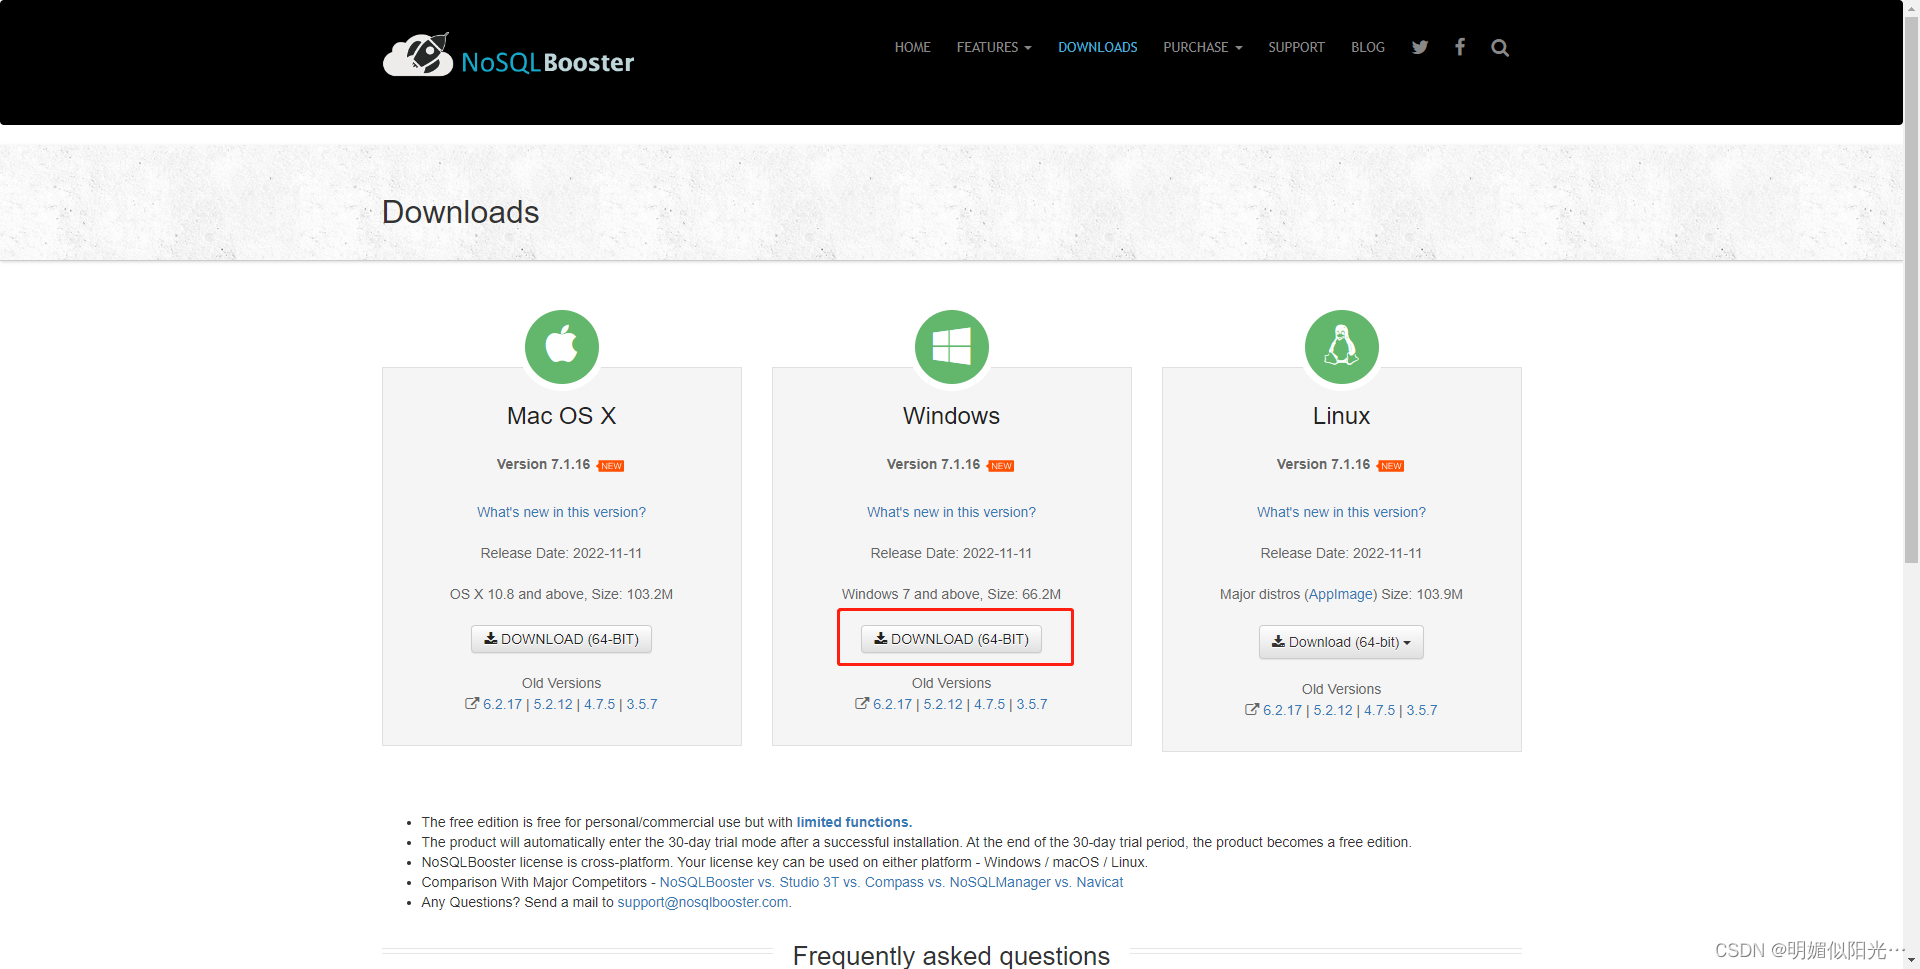Open Linux old version 6.2.17
The width and height of the screenshot is (1920, 969).
tap(1283, 710)
